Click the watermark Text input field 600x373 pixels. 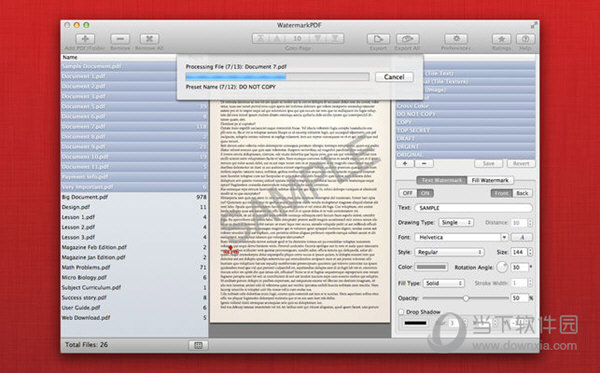[x=474, y=208]
